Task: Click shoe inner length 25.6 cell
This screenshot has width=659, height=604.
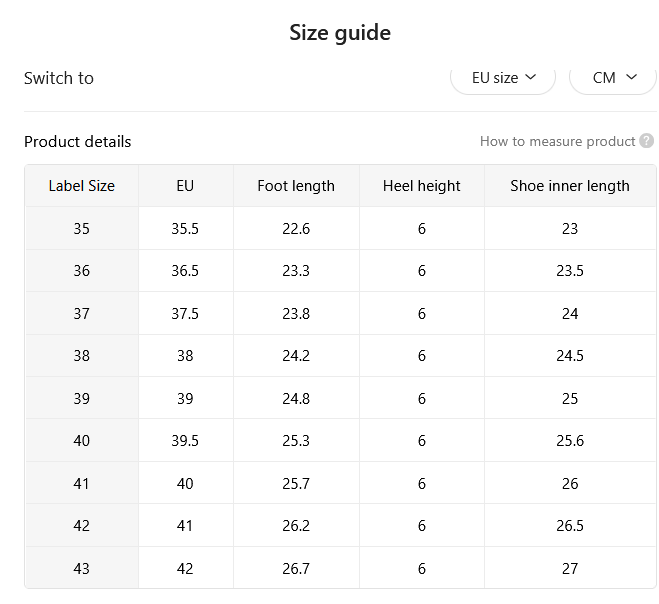Action: coord(570,440)
